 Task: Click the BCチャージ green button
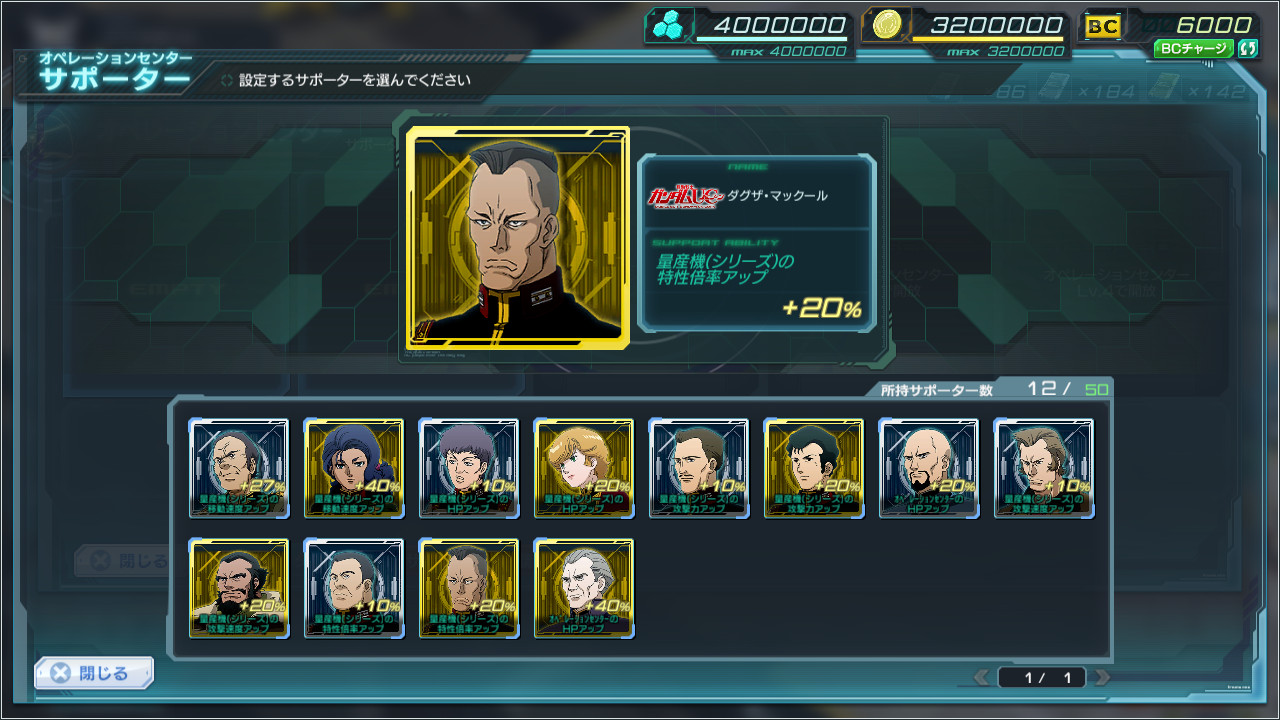[x=1194, y=48]
